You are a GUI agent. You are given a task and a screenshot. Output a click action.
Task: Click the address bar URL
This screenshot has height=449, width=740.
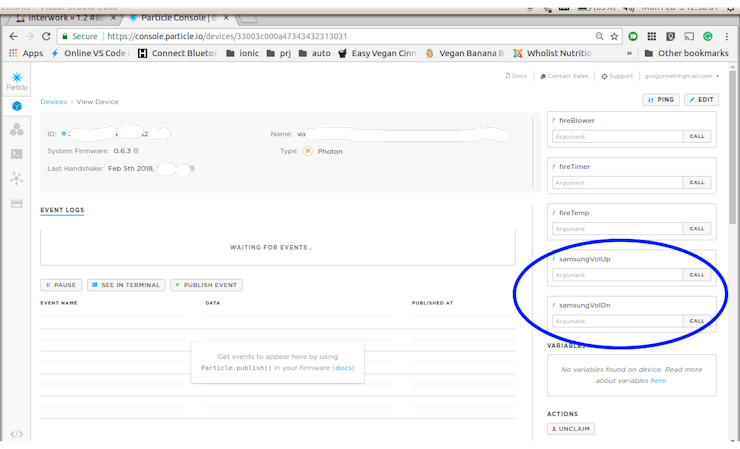227,36
